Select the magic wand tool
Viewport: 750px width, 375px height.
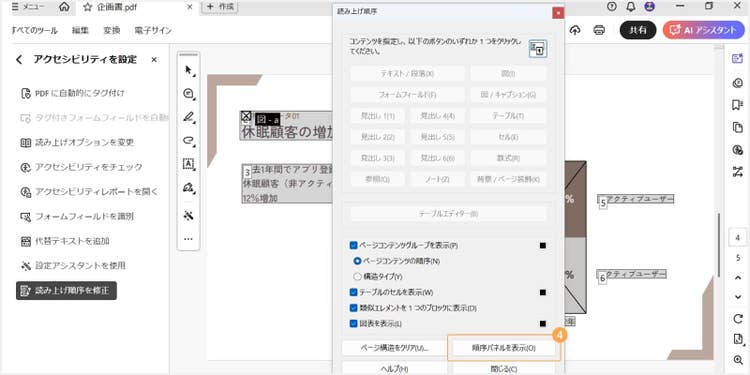click(188, 216)
